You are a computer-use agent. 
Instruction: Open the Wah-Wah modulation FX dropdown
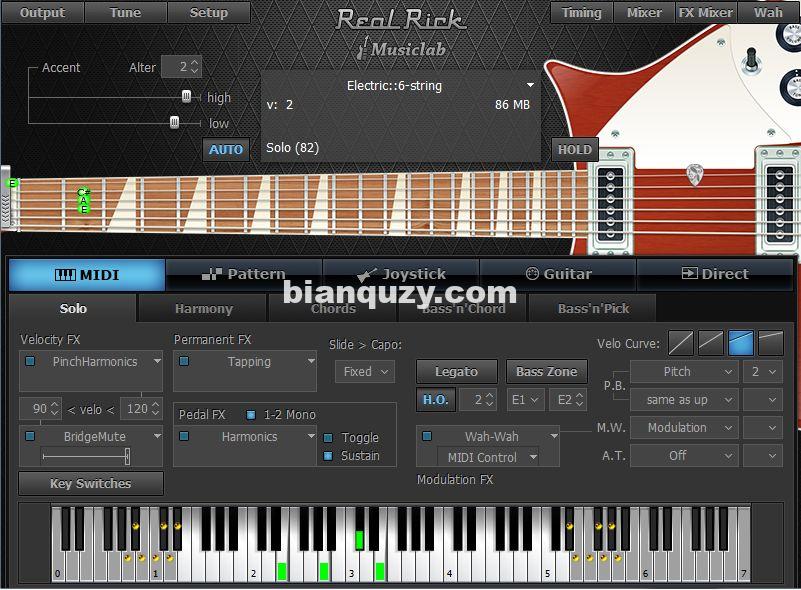pos(554,436)
